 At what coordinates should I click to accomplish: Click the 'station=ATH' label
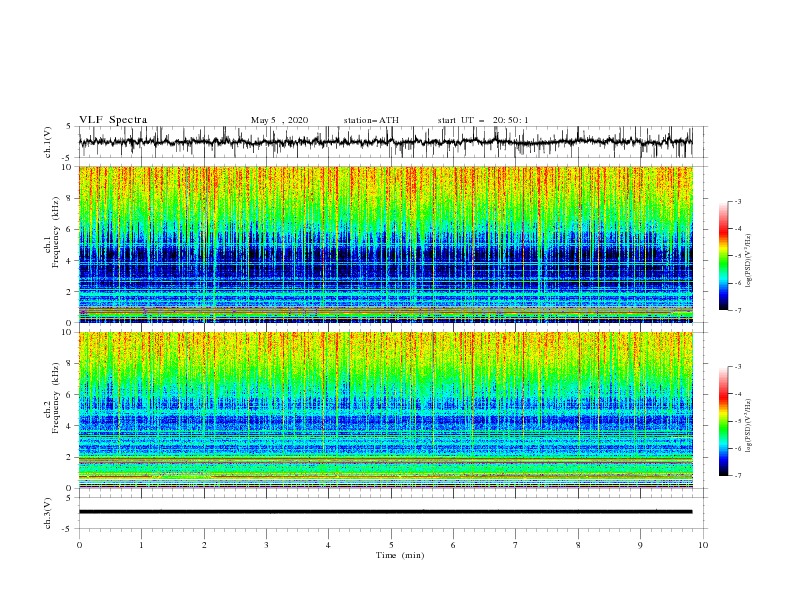pos(371,120)
